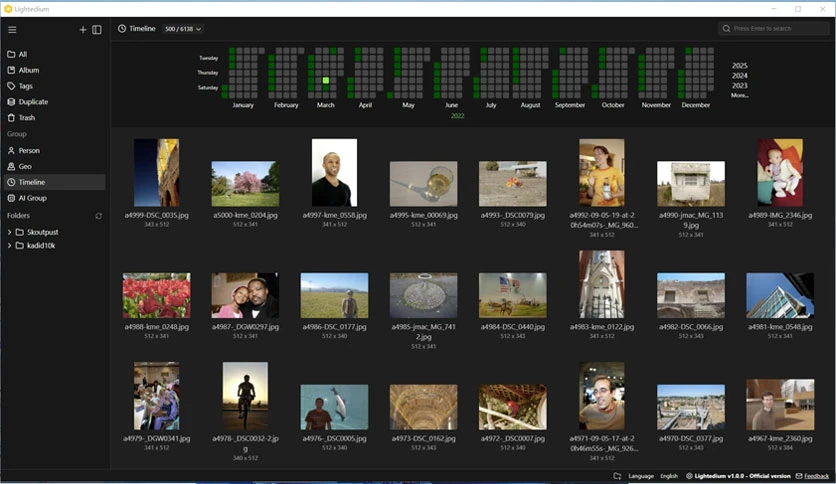Click the Skoutpust folder icon

[20, 232]
